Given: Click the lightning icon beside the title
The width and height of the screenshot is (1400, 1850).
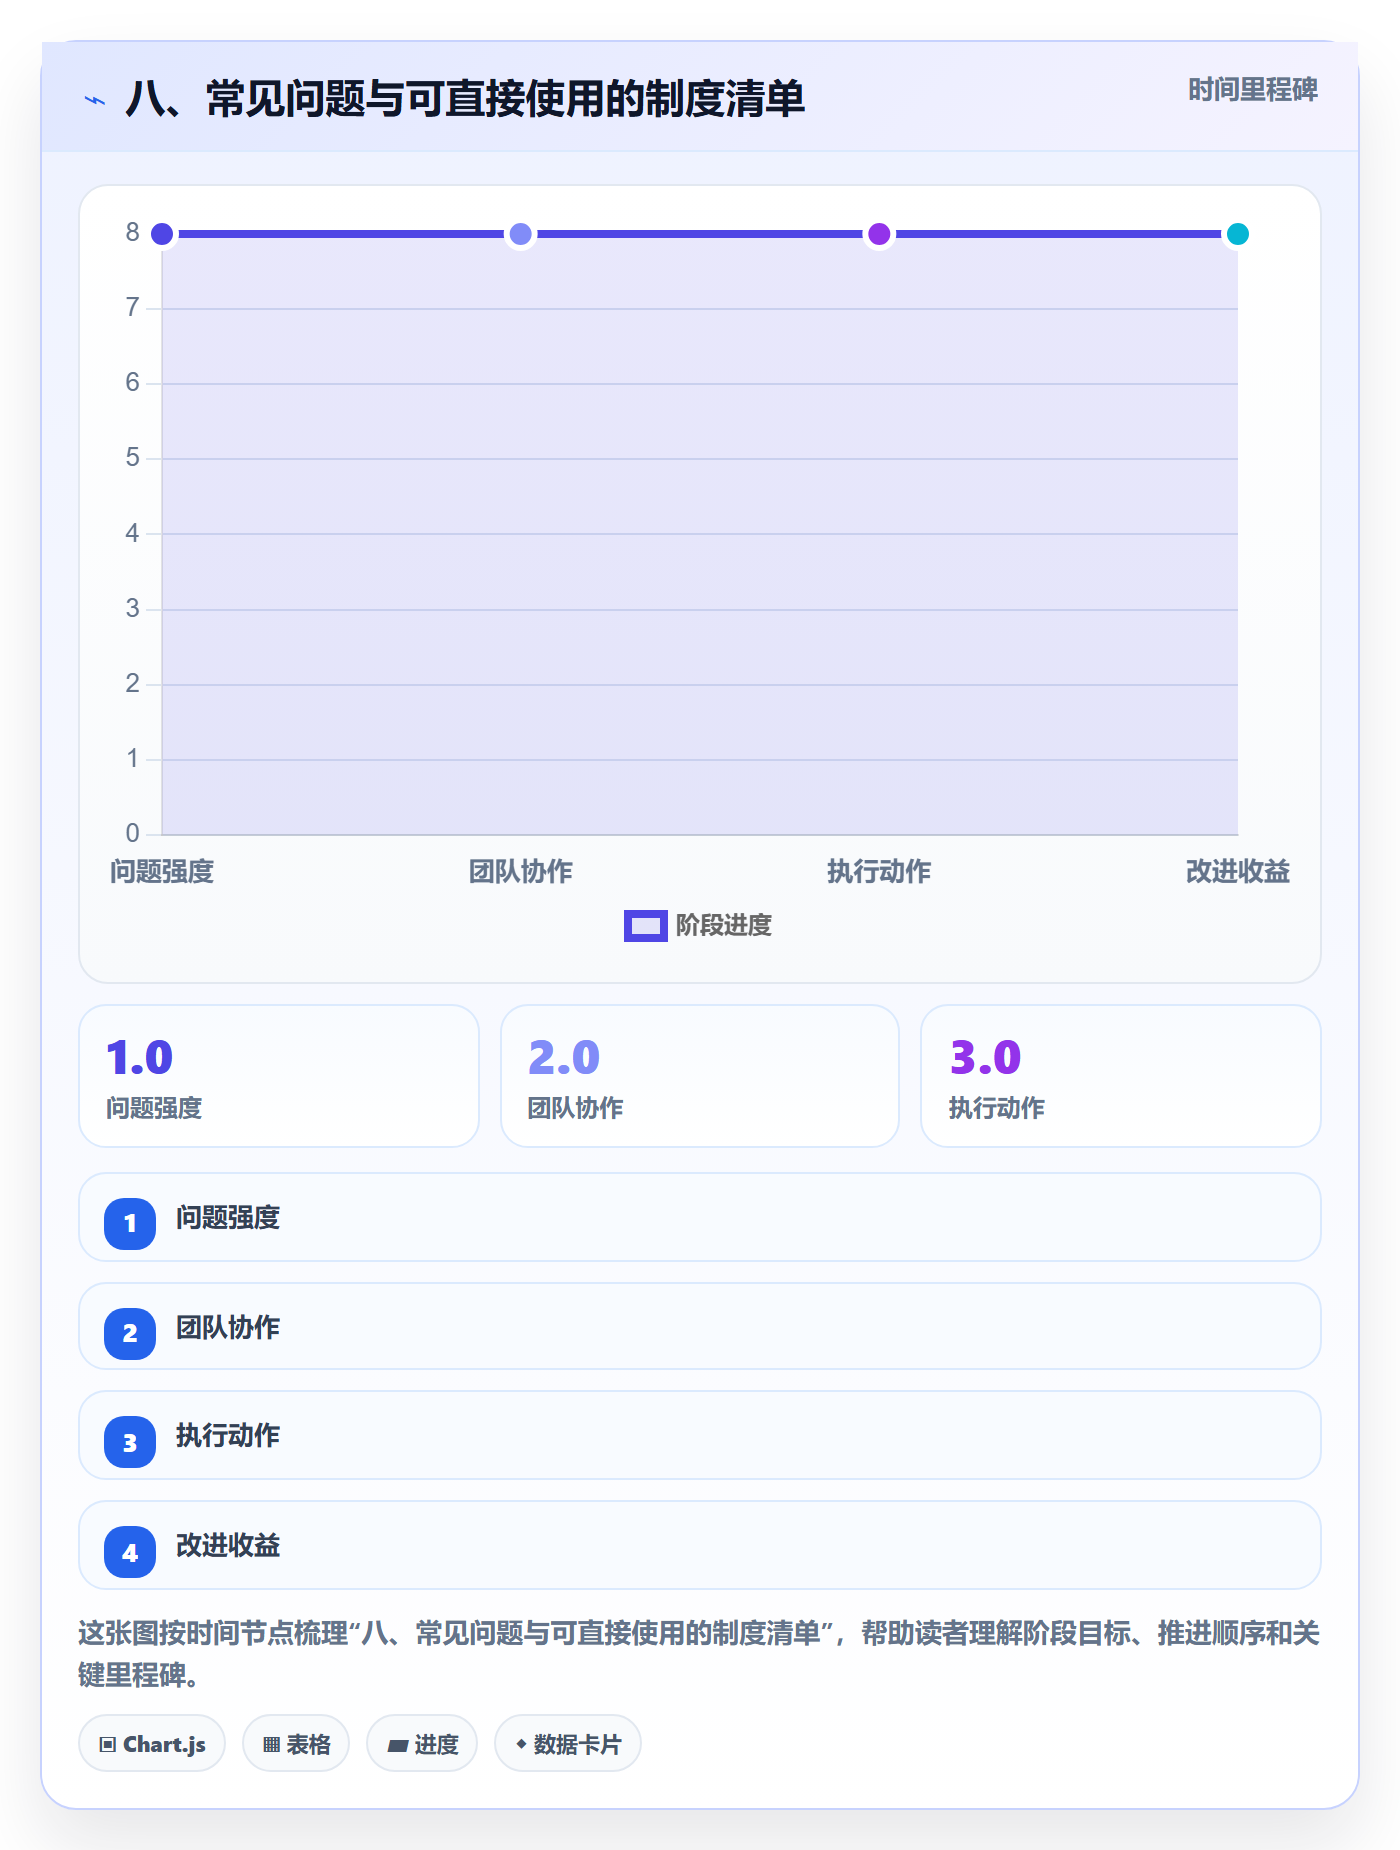Looking at the screenshot, I should point(95,100).
